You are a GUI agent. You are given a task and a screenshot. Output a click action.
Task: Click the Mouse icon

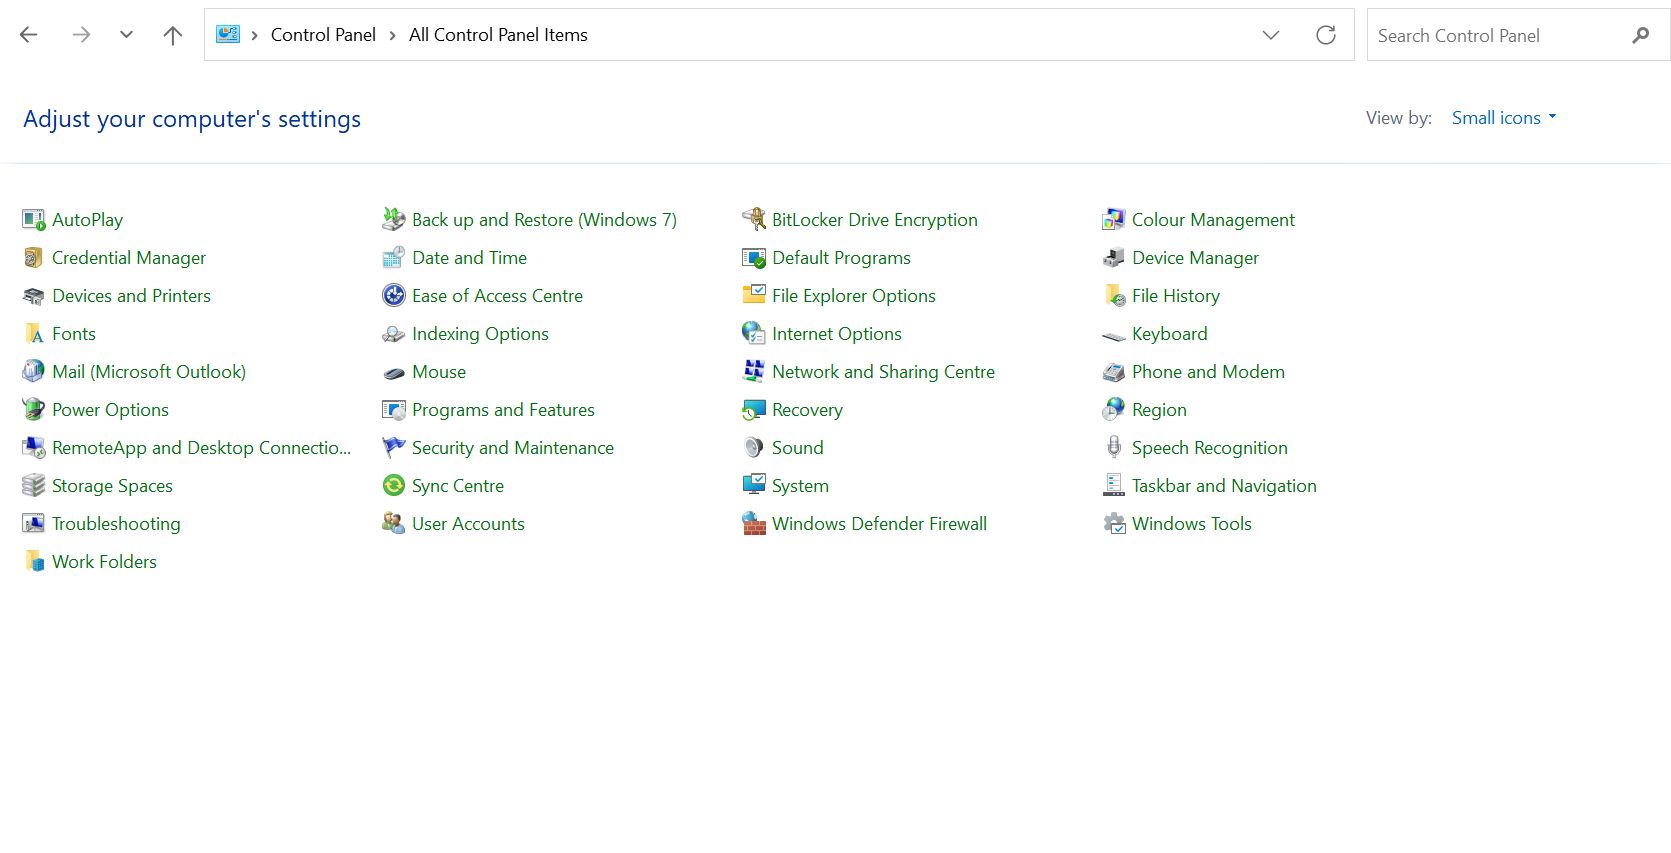(394, 372)
